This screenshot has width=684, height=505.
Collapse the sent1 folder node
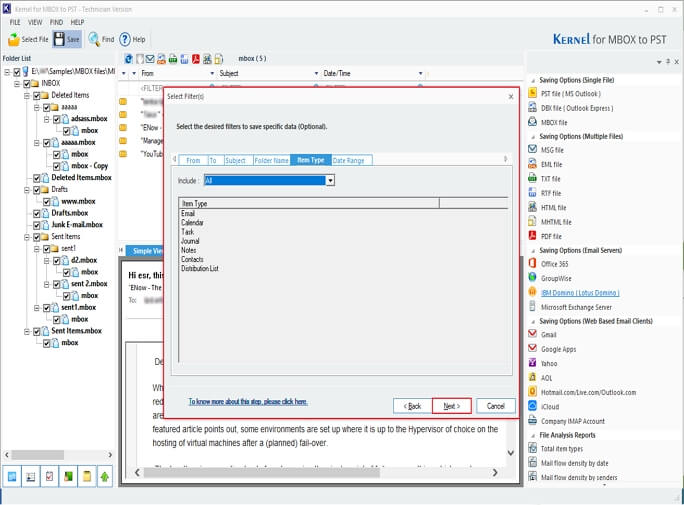click(x=37, y=249)
